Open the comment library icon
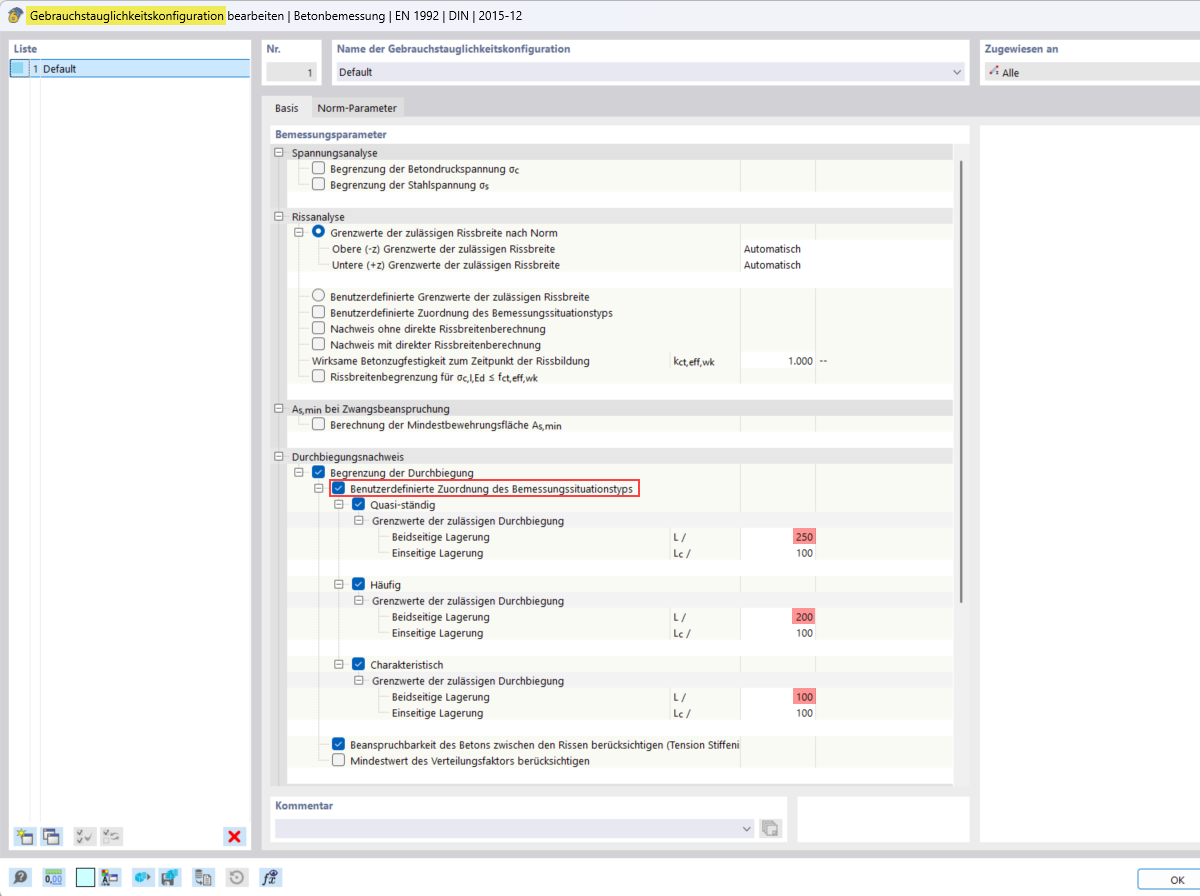 click(x=770, y=828)
